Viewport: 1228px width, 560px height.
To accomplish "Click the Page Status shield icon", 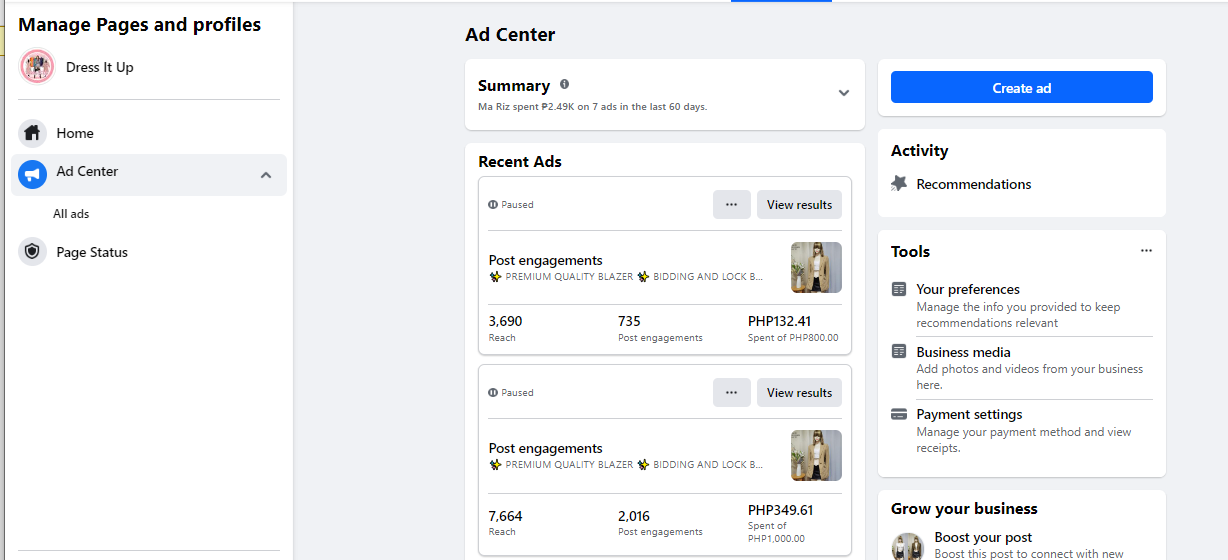I will [33, 252].
